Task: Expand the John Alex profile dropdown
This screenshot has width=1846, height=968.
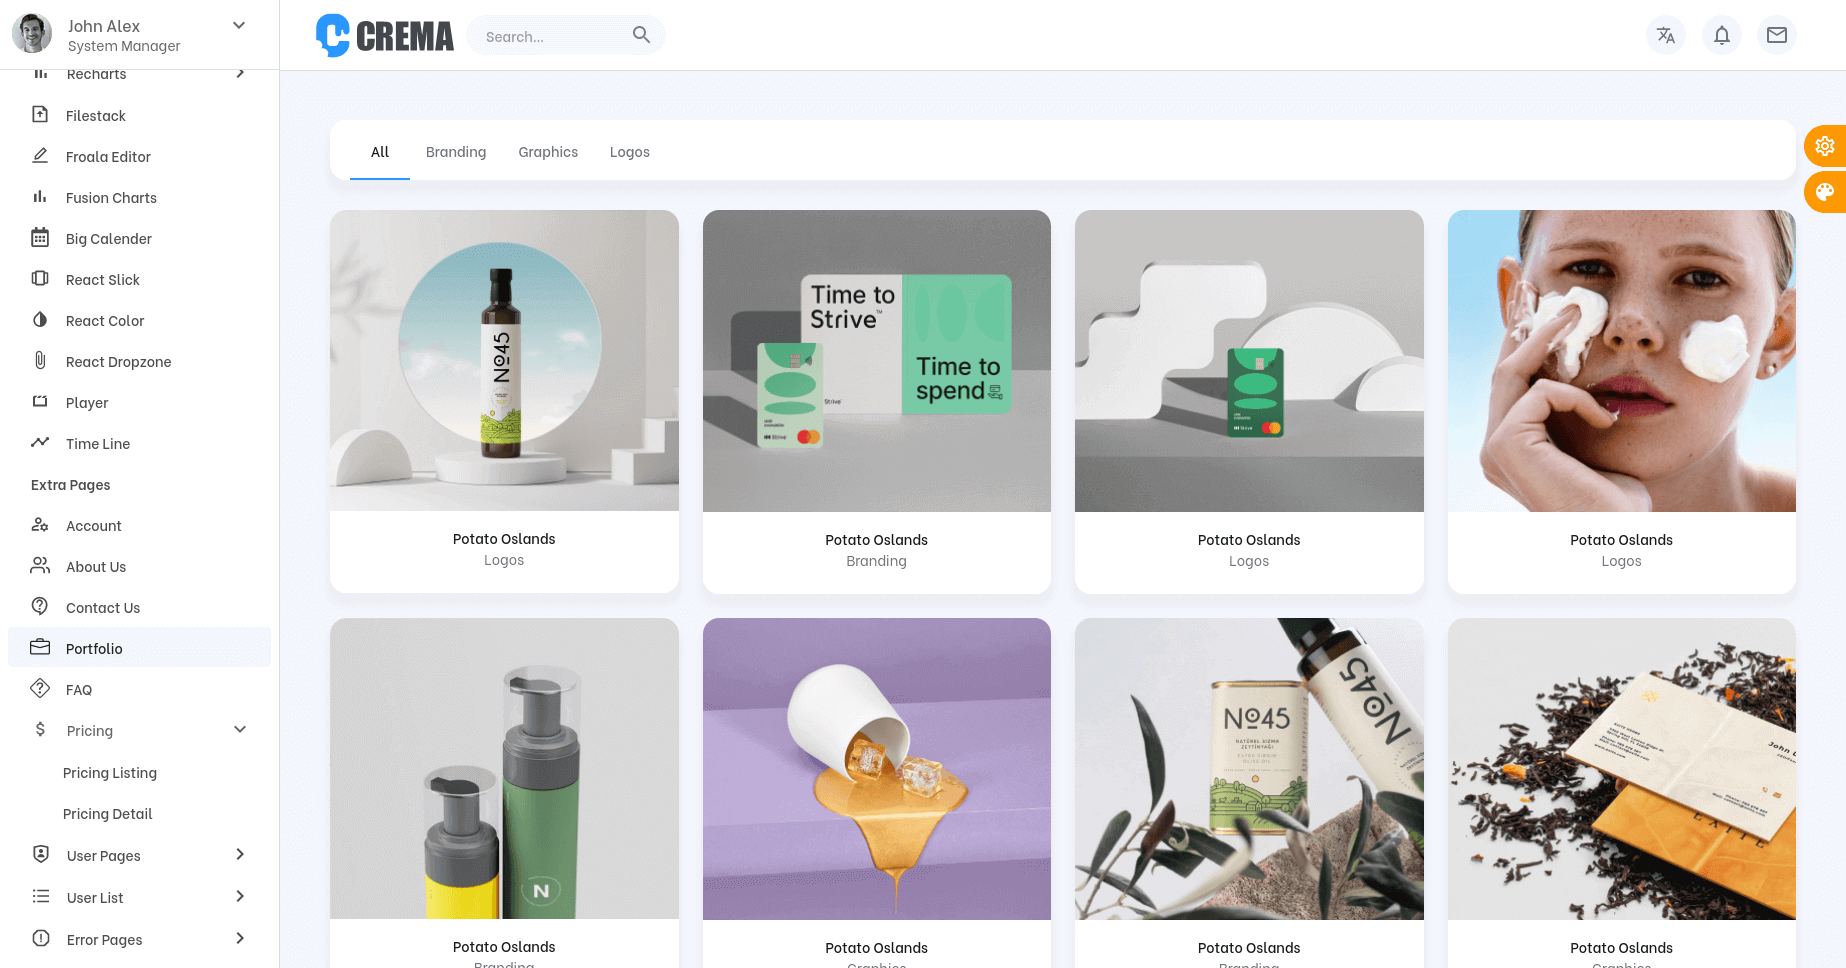Action: point(238,25)
